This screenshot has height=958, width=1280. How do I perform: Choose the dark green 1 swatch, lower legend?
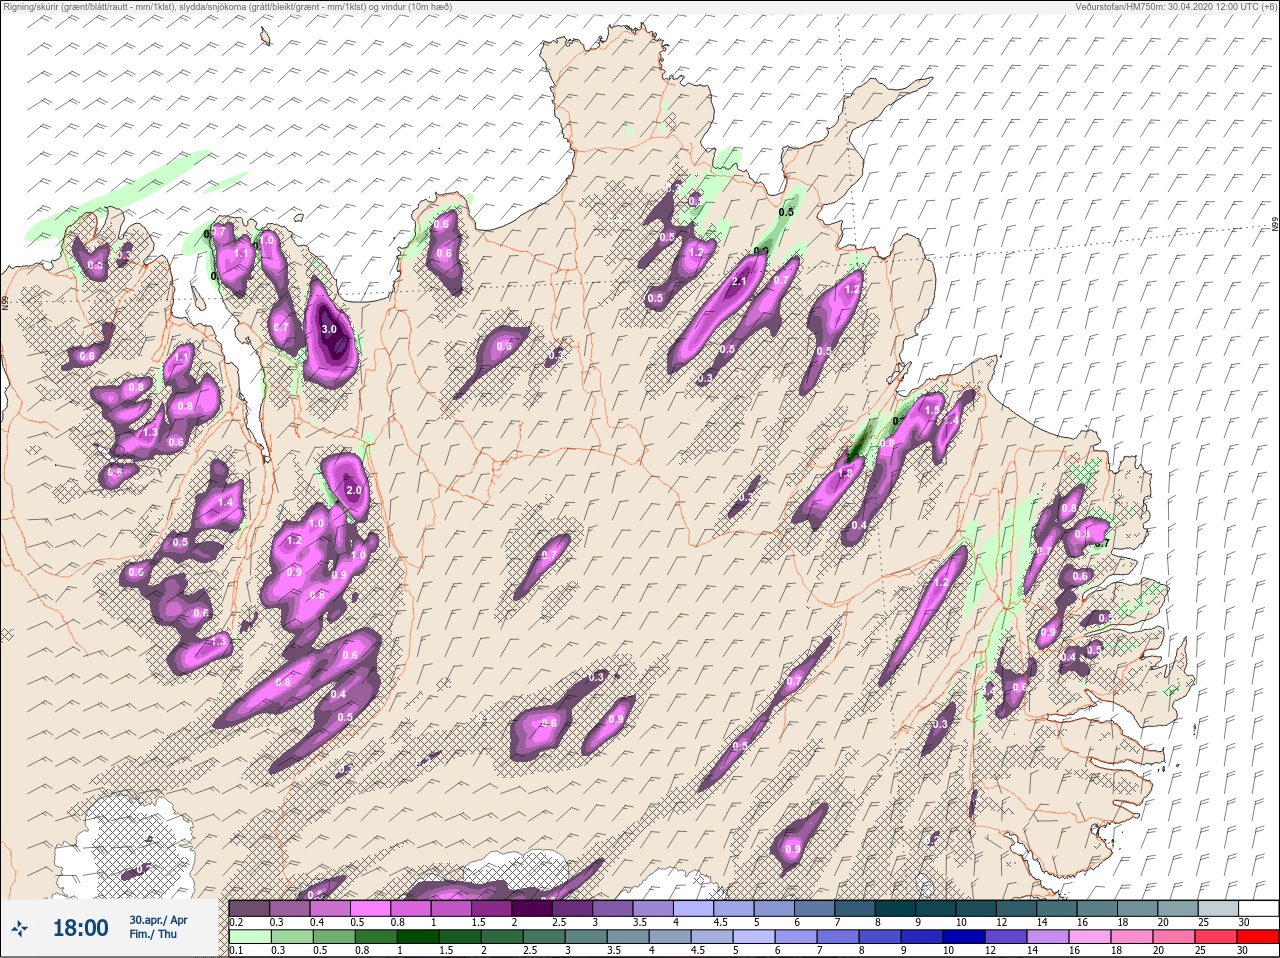pyautogui.click(x=419, y=937)
